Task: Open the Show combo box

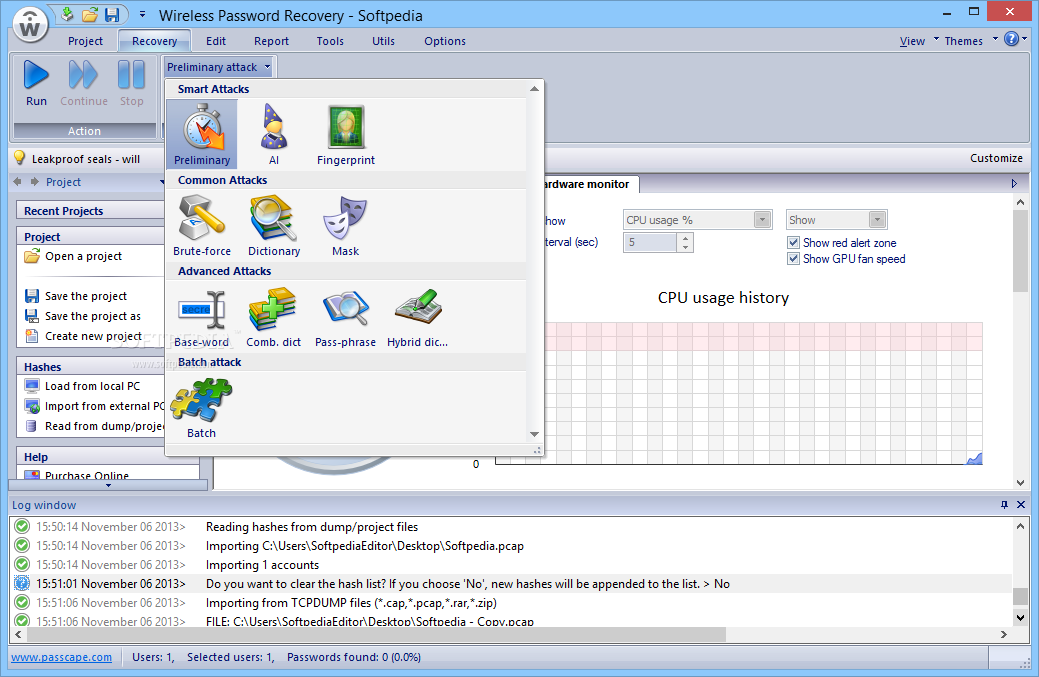Action: click(x=837, y=220)
